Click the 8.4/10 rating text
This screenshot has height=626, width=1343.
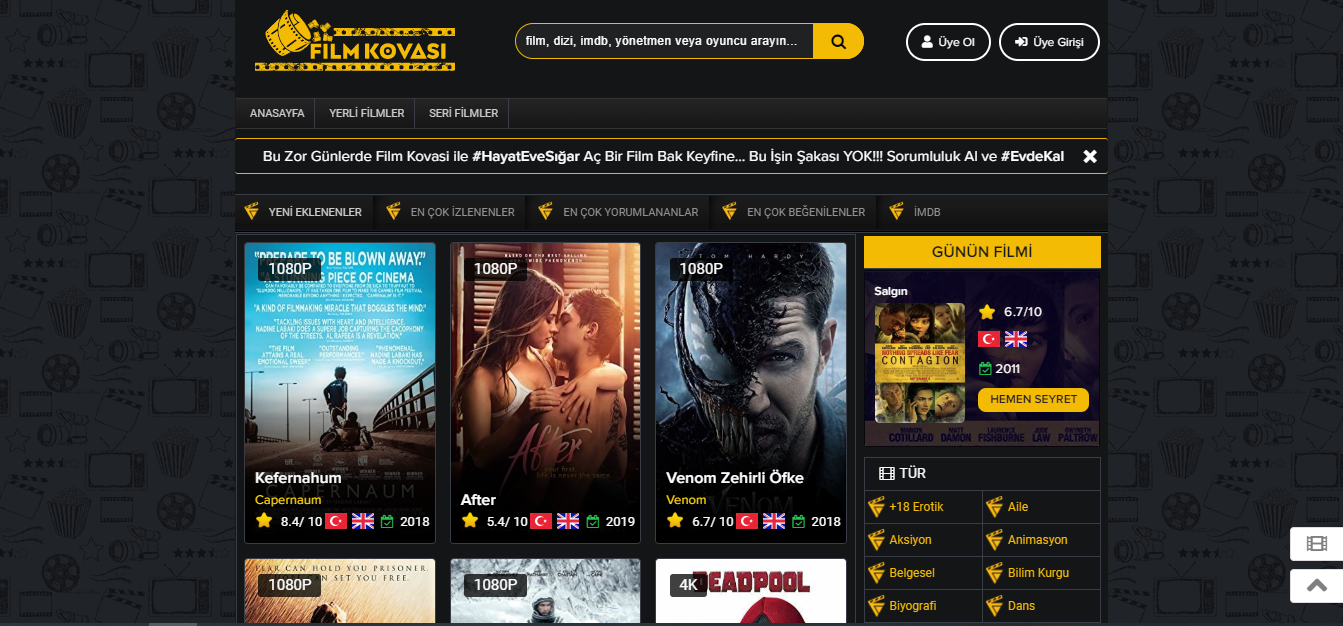[301, 521]
